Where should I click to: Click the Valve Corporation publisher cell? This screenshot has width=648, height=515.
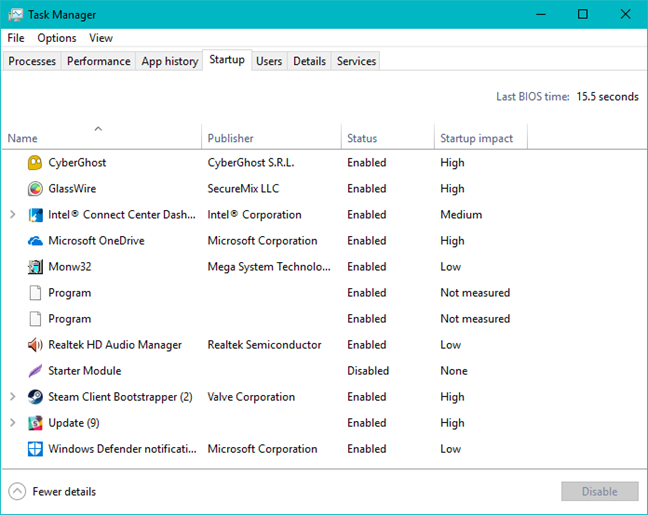(251, 397)
